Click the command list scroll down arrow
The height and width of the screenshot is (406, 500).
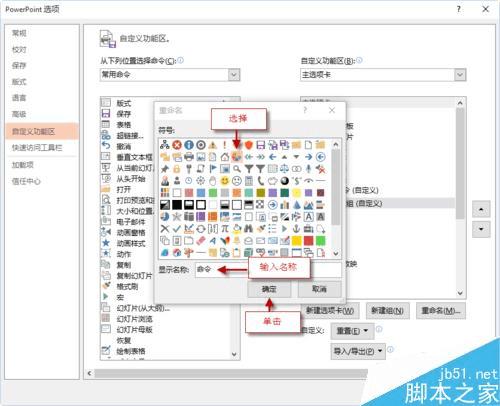(234, 354)
